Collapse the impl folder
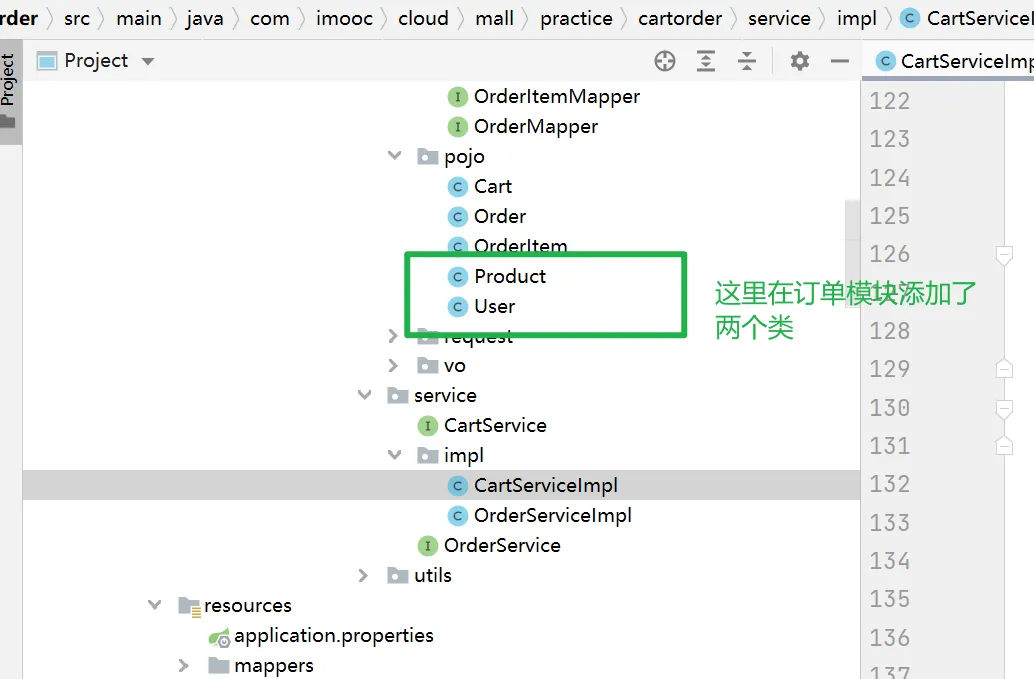Viewport: 1034px width, 679px height. (394, 456)
